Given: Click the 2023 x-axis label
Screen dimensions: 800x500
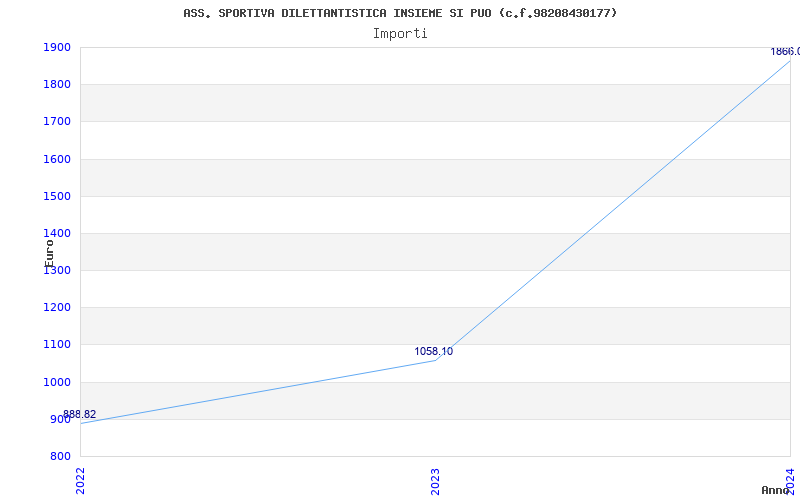Looking at the screenshot, I should (435, 481).
